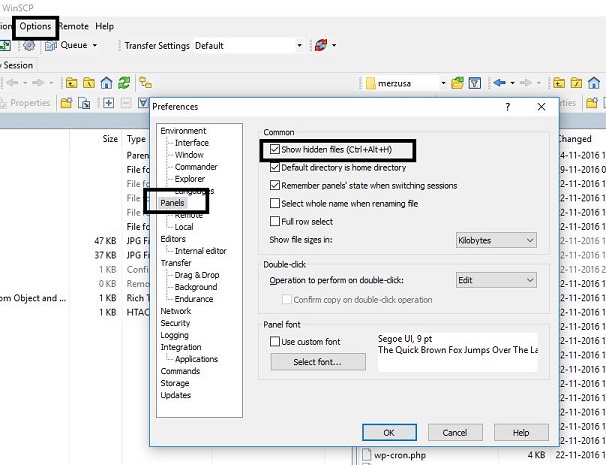Click the Queue toolbar icon
Image resolution: width=606 pixels, height=465 pixels.
tap(52, 45)
